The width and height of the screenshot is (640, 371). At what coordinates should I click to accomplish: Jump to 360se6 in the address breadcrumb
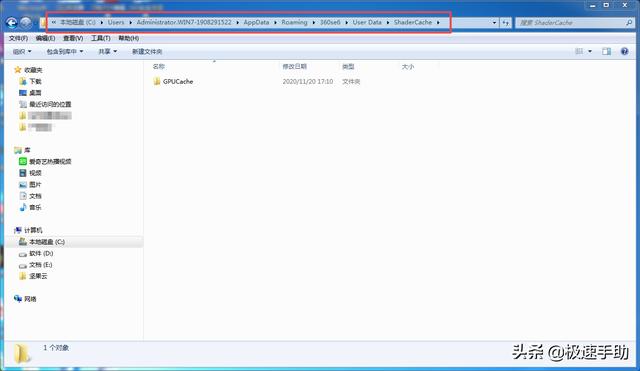pos(330,22)
